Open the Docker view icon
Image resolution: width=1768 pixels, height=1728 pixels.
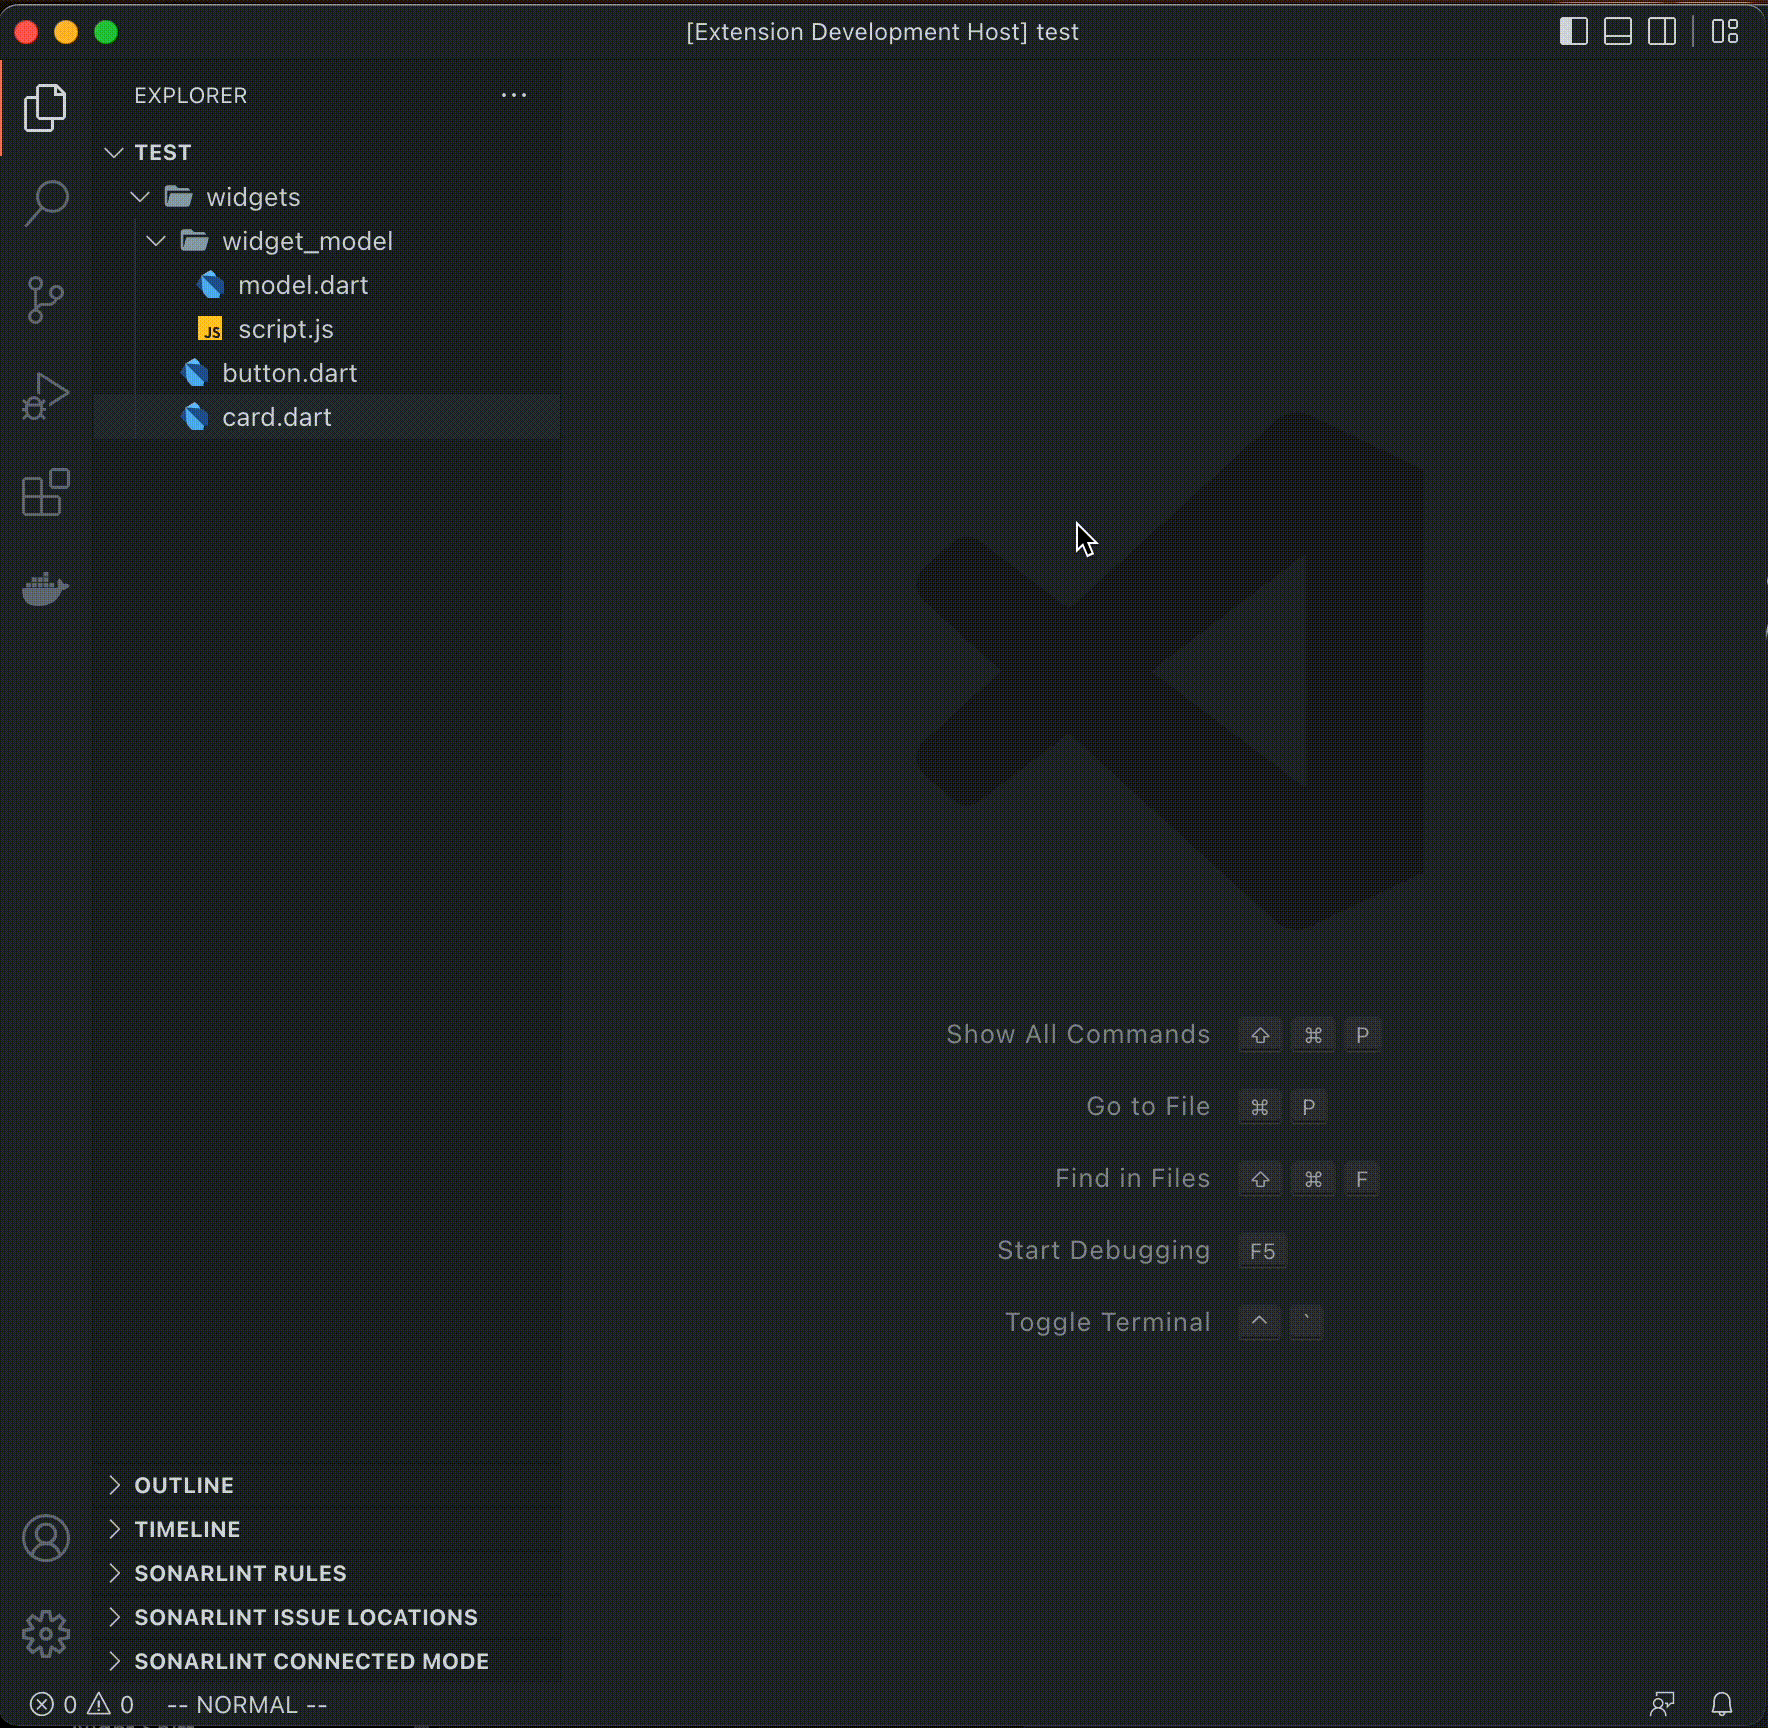(x=45, y=589)
